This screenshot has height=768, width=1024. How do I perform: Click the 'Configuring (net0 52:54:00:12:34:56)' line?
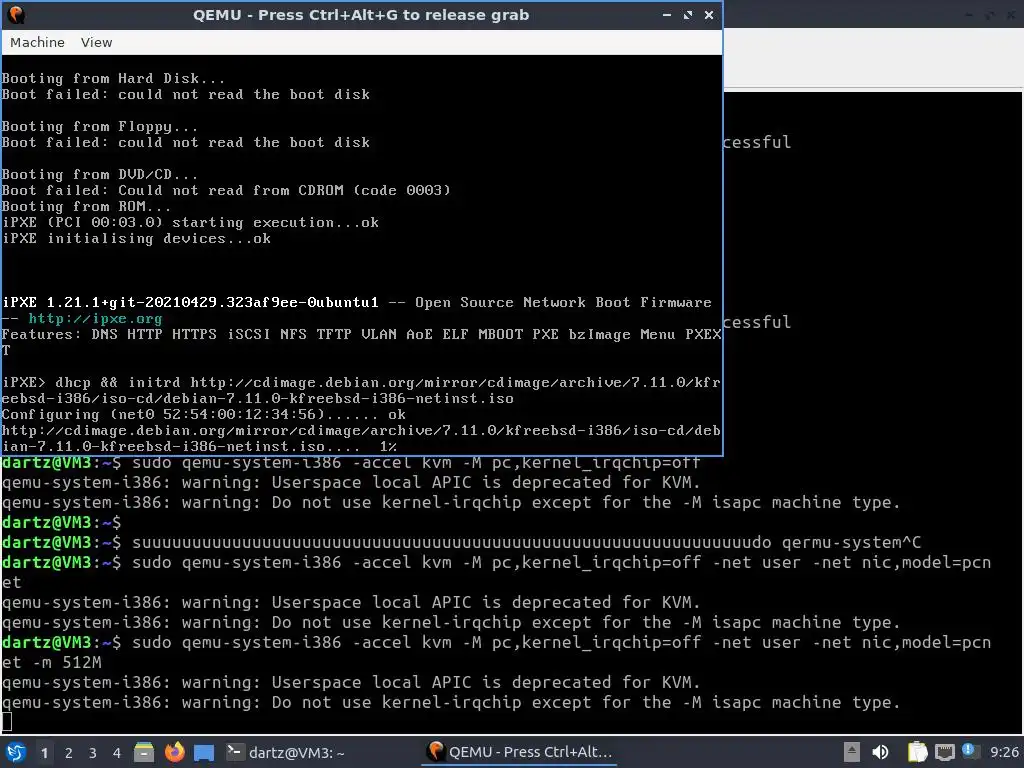click(x=203, y=415)
